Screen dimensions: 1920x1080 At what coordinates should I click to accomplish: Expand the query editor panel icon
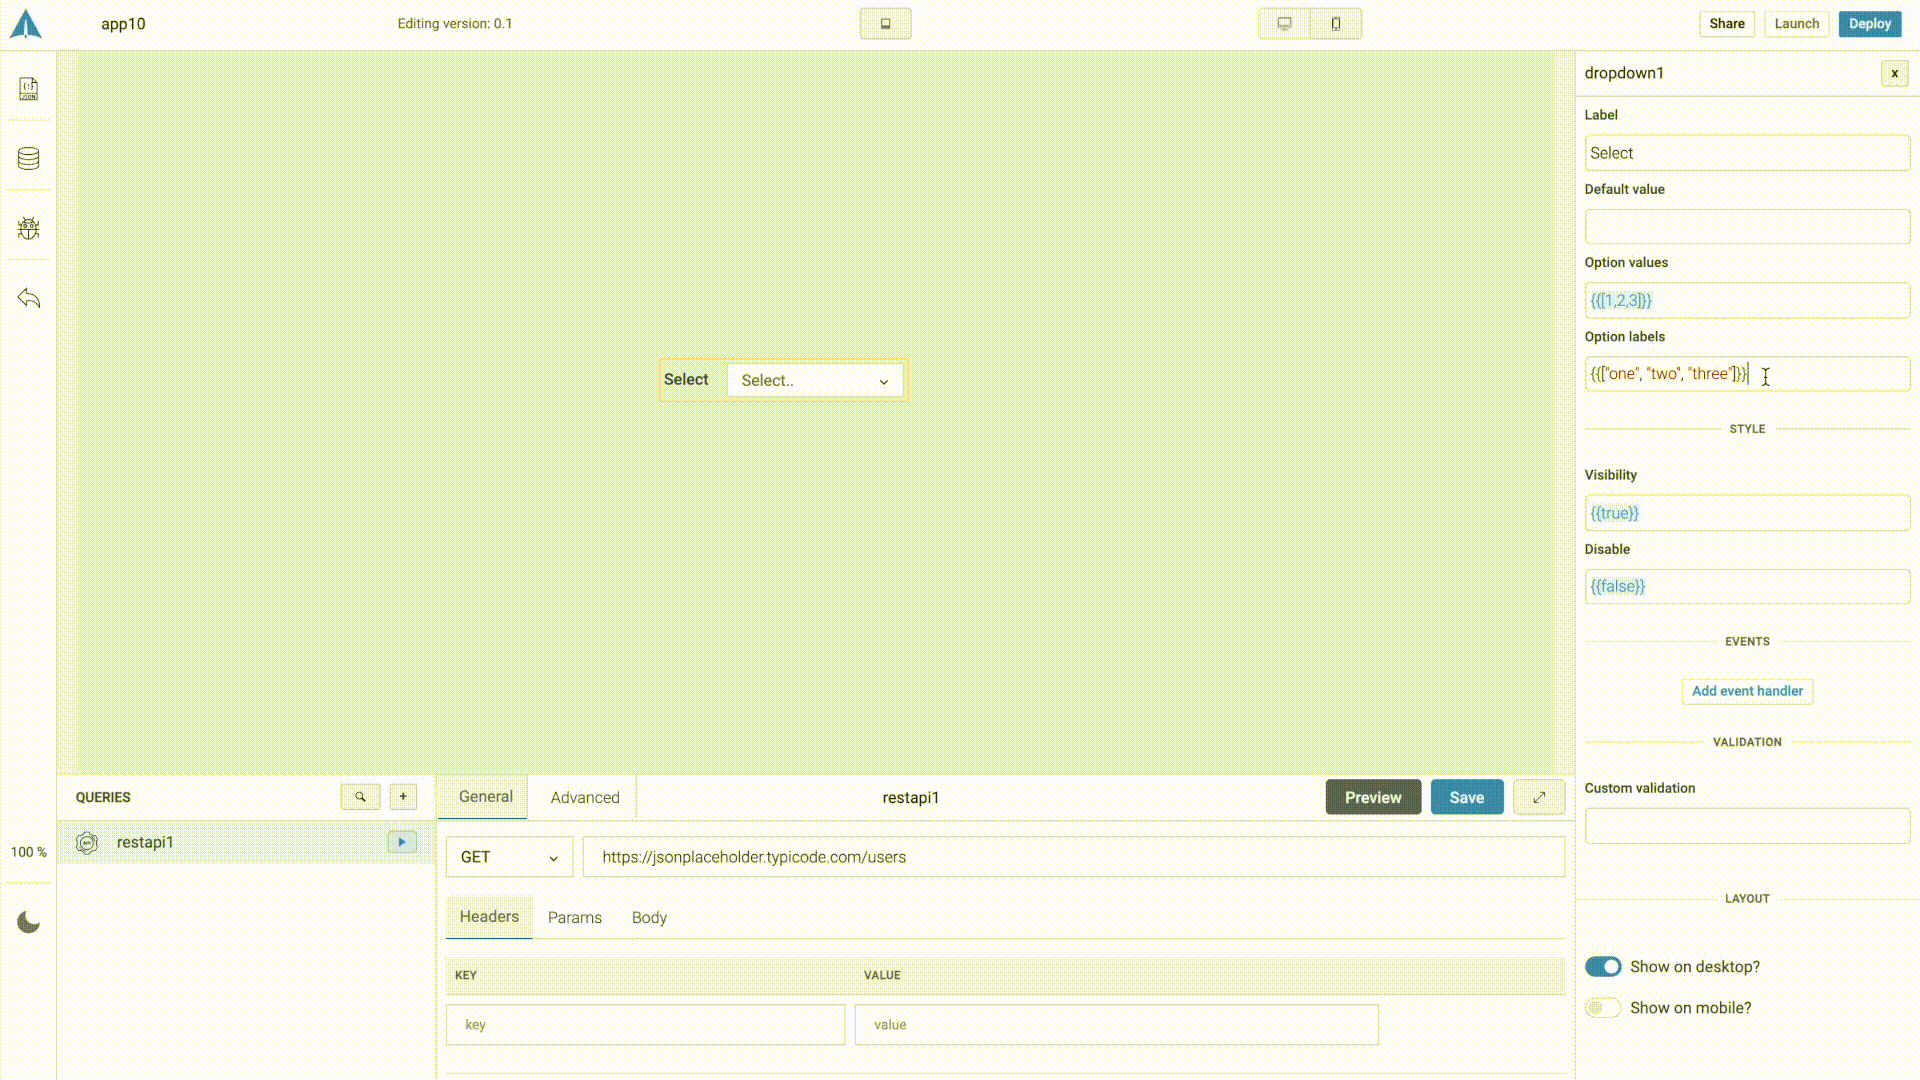point(1539,797)
